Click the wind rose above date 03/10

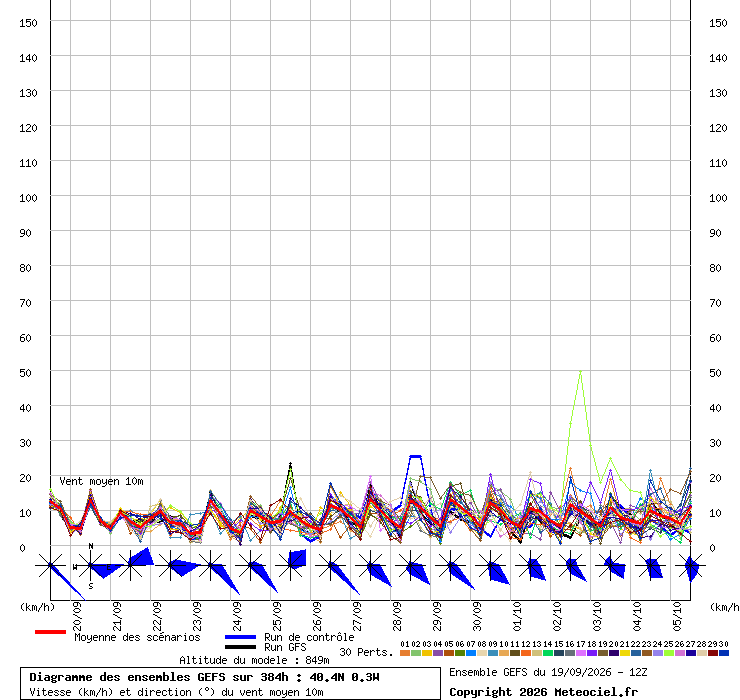[611, 565]
